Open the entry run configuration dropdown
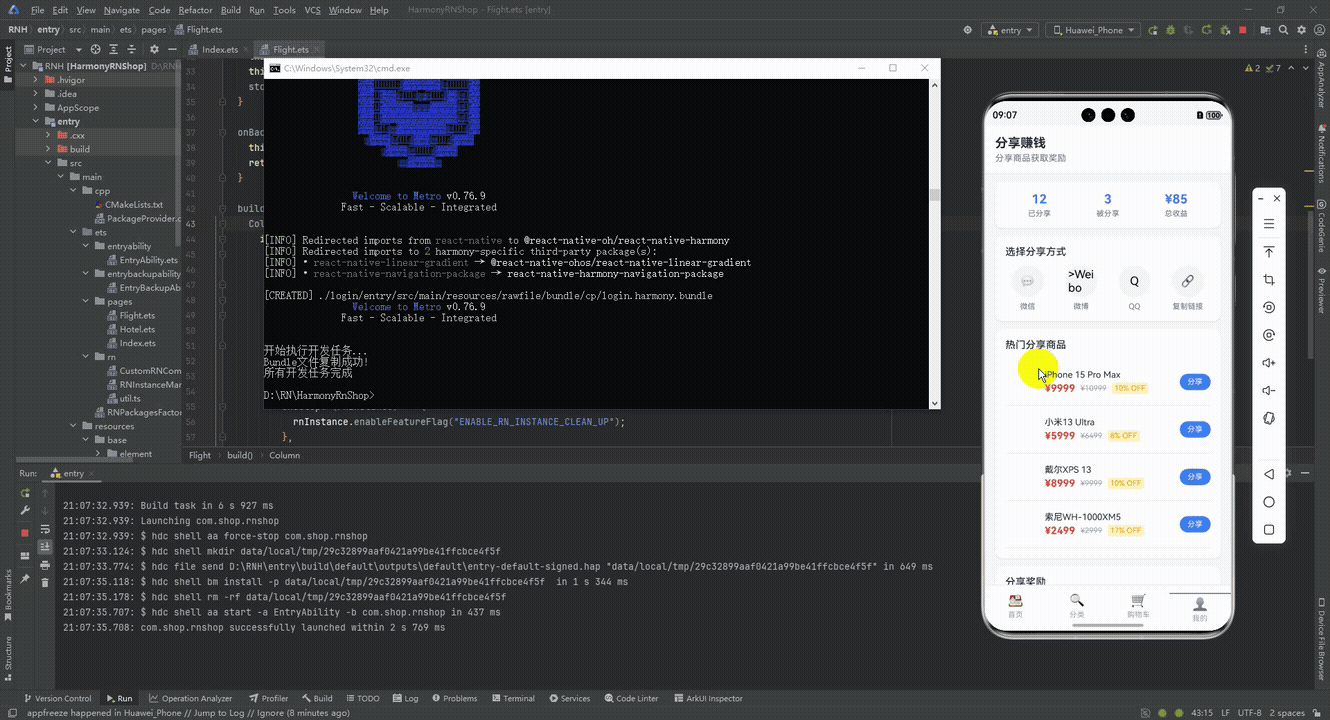 (x=1009, y=30)
